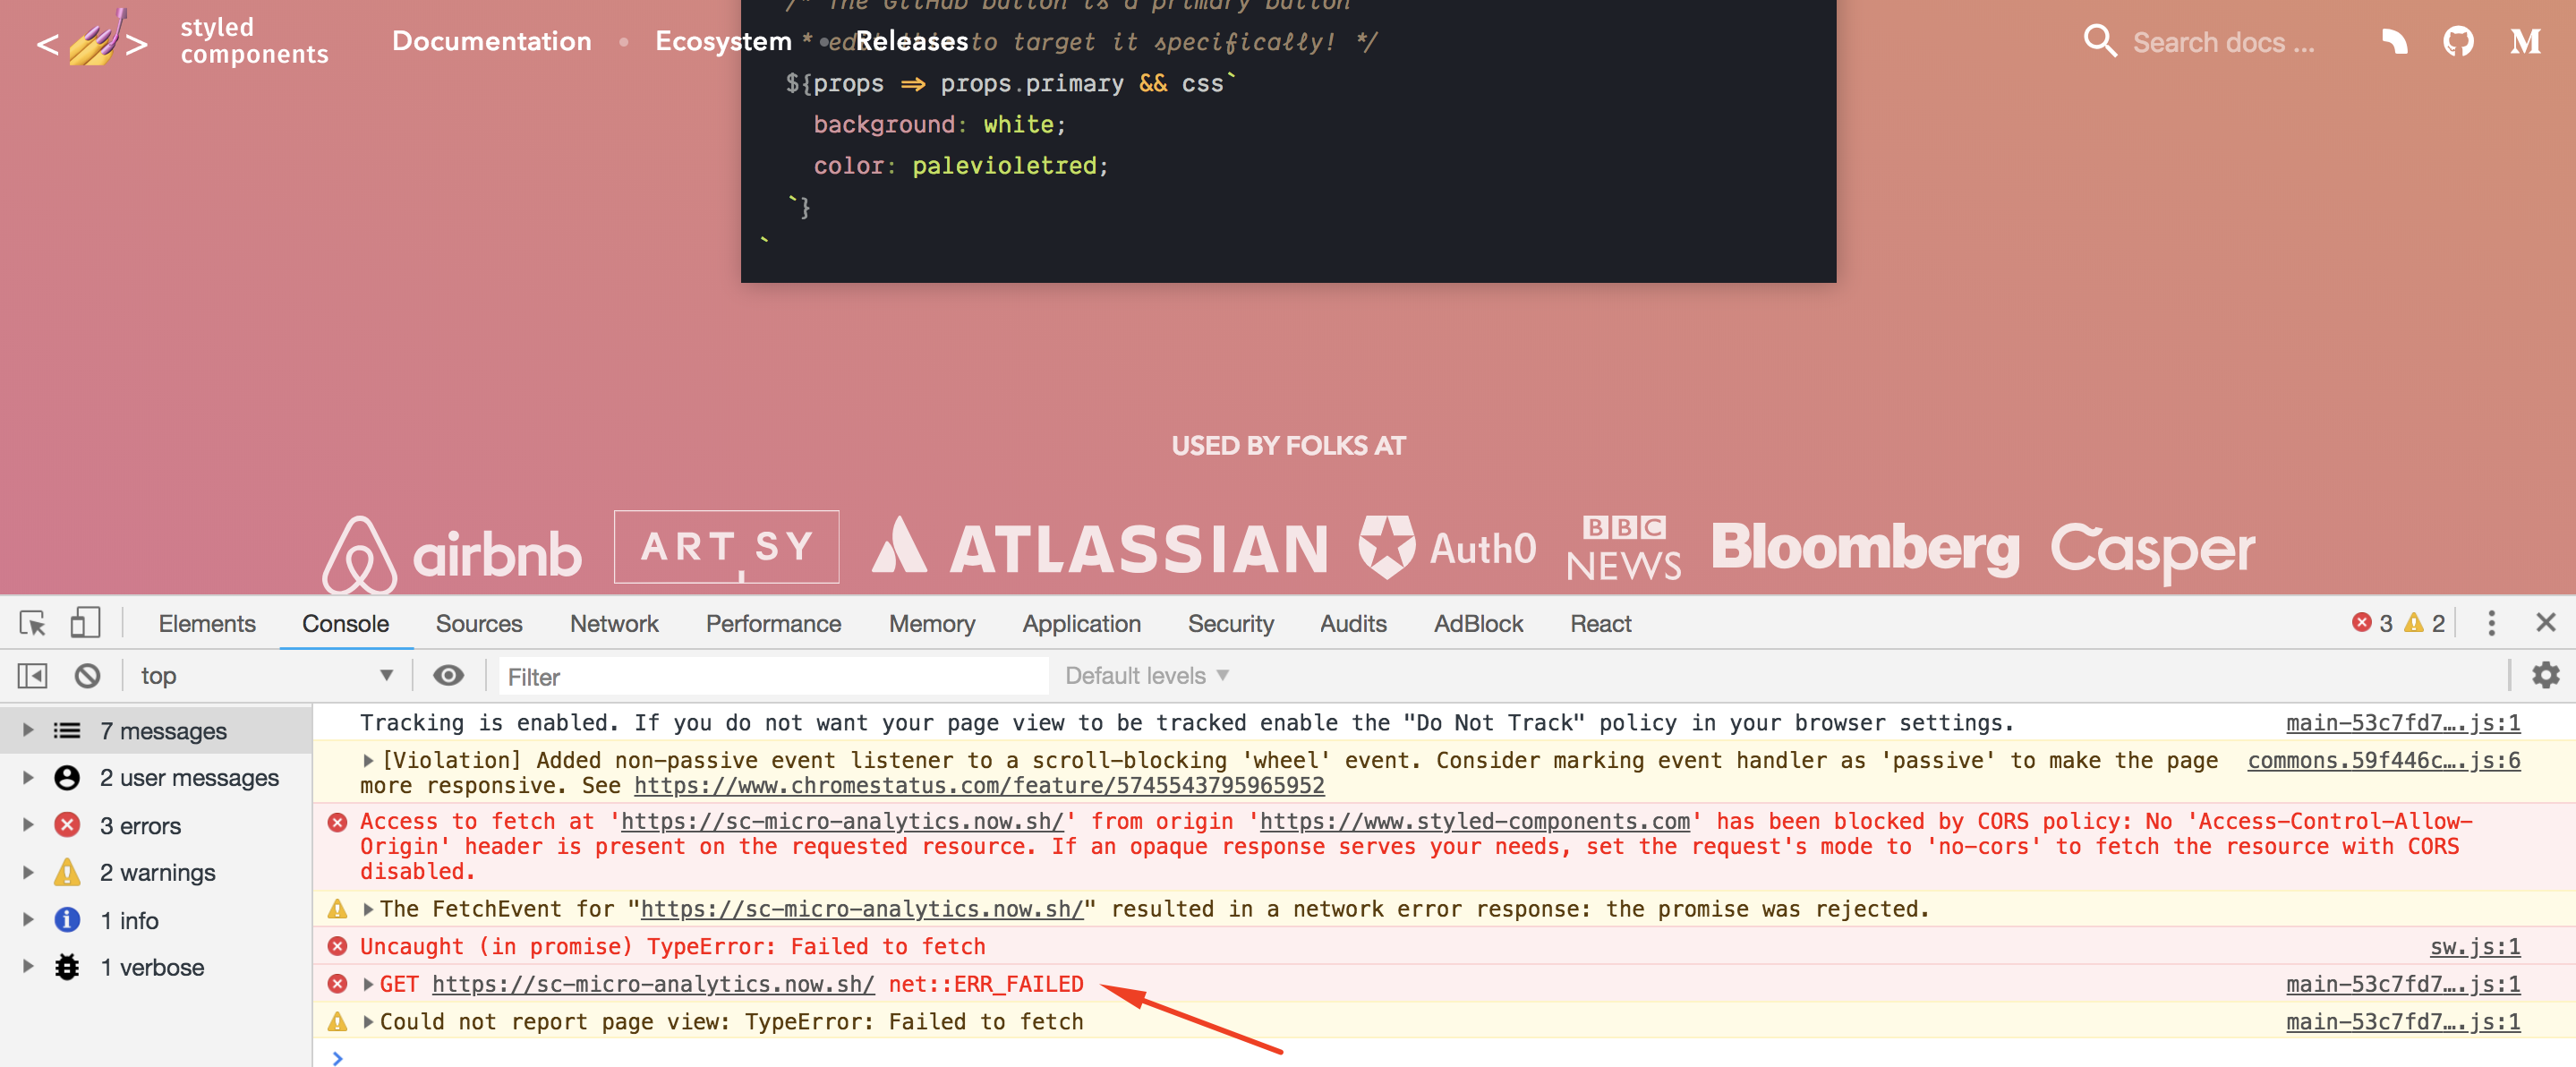
Task: Open the DevTools more options menu
Action: [x=2492, y=623]
